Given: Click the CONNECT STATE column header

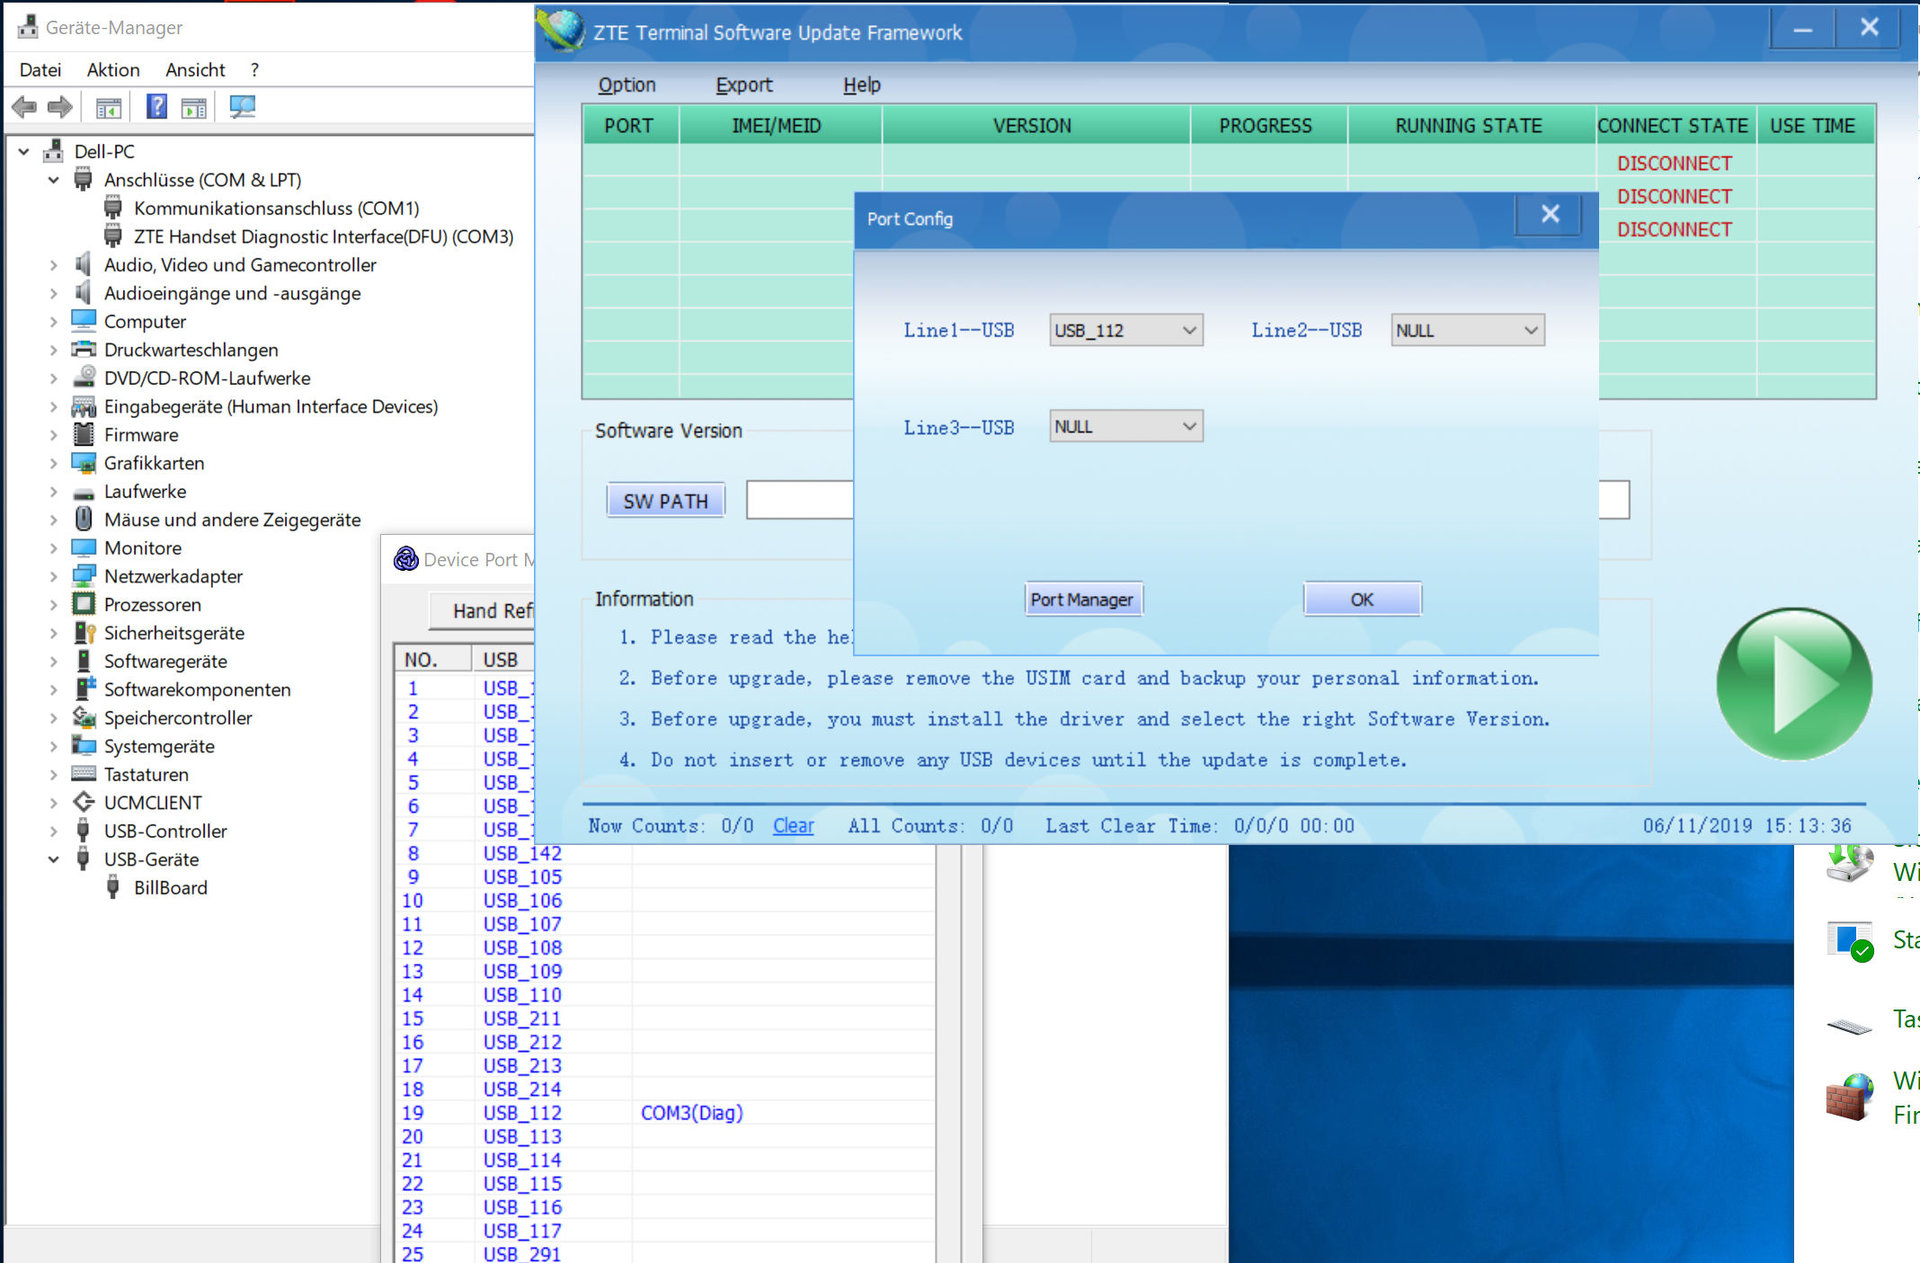Looking at the screenshot, I should point(1675,126).
